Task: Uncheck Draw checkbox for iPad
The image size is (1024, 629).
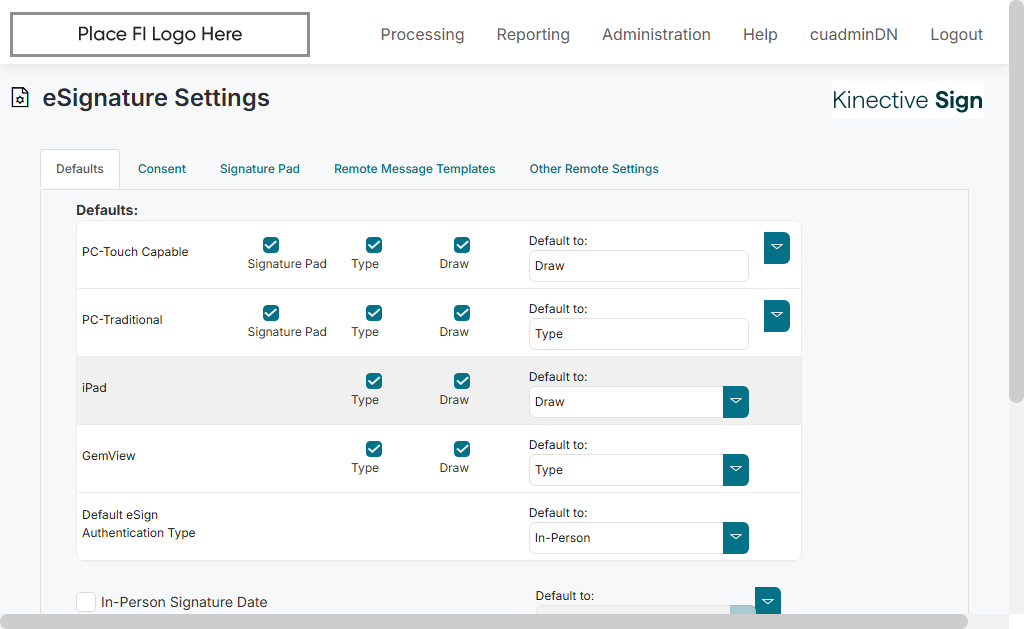Action: click(462, 381)
